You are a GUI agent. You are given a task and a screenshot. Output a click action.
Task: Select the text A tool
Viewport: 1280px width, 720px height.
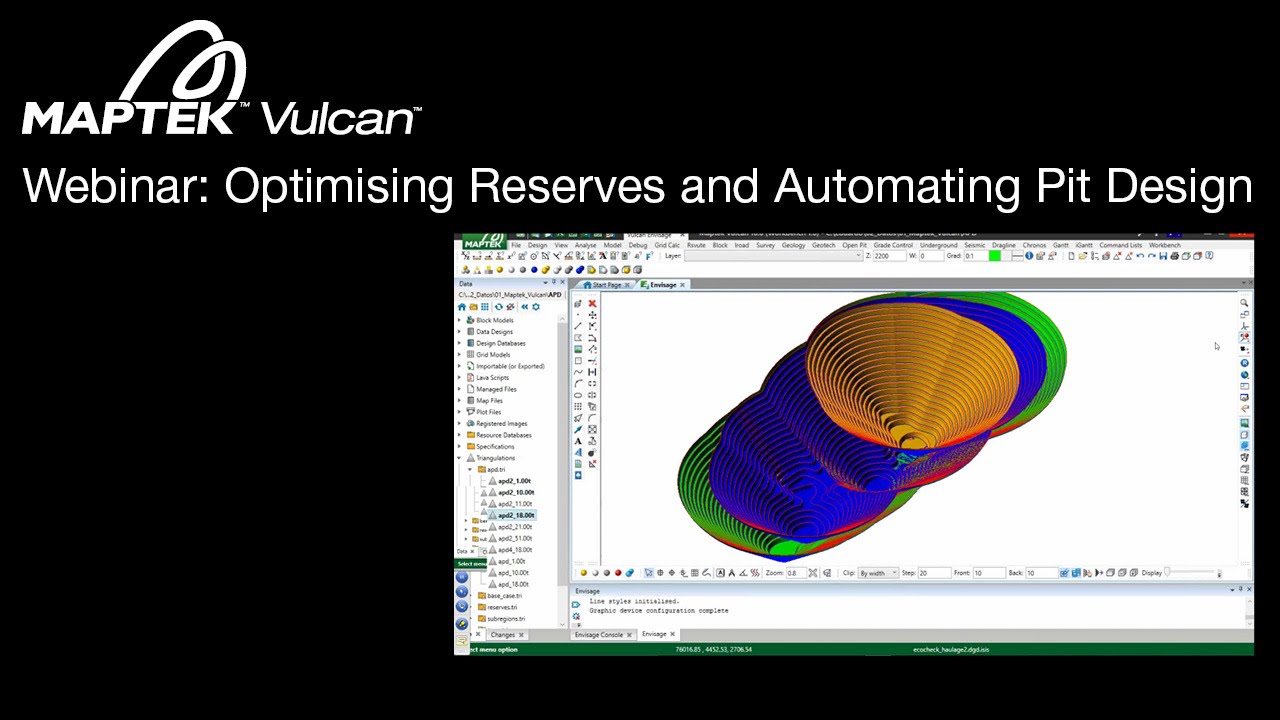(578, 441)
